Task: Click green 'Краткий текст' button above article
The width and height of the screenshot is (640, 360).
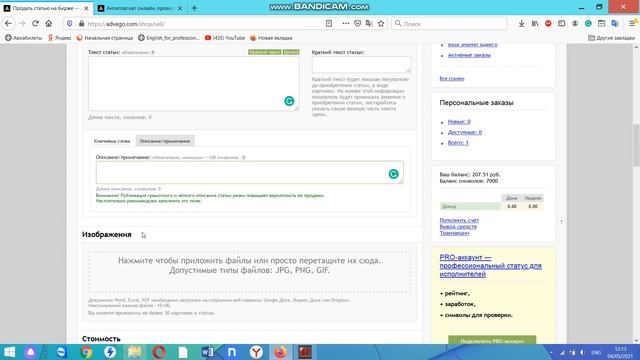Action: click(x=264, y=52)
